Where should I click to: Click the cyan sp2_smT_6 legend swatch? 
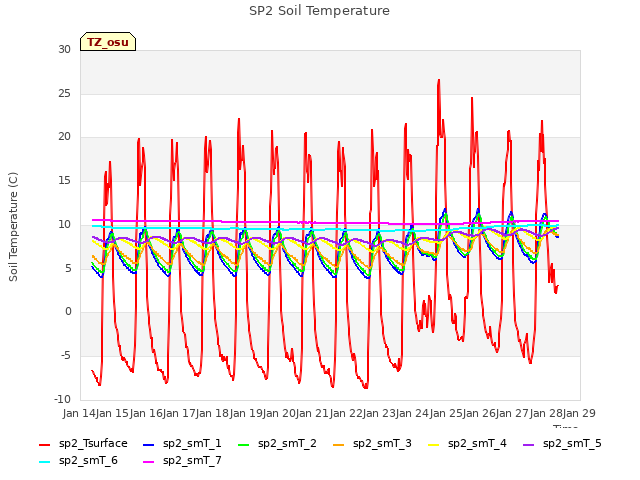tap(44, 462)
